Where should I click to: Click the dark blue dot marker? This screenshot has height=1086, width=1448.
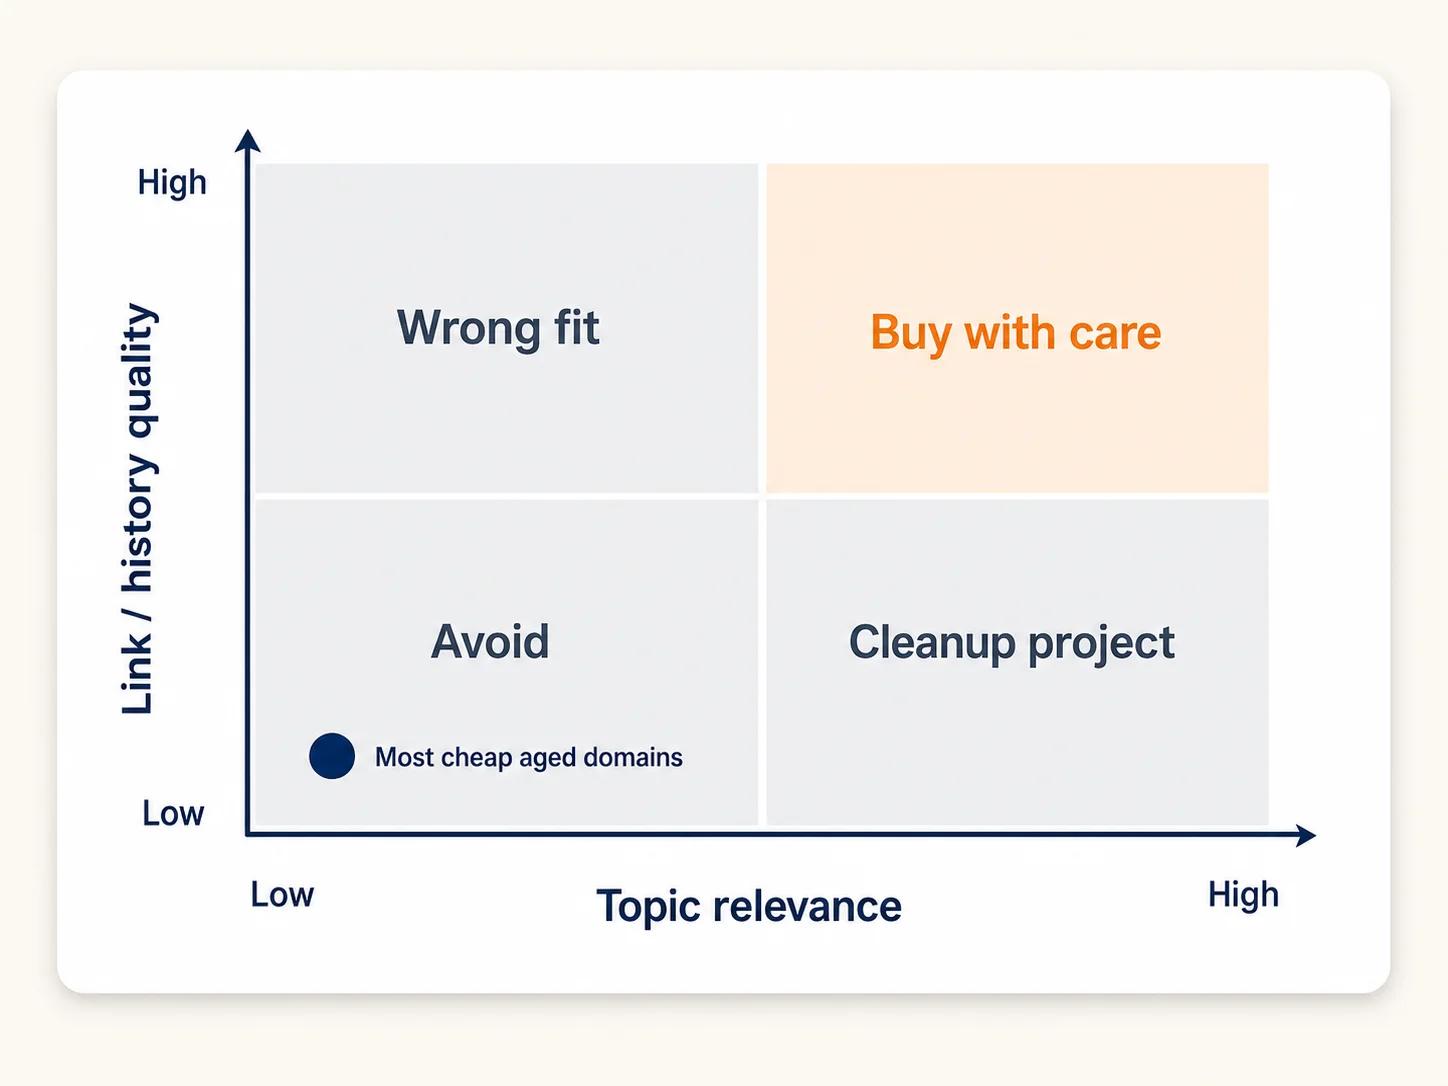point(332,756)
